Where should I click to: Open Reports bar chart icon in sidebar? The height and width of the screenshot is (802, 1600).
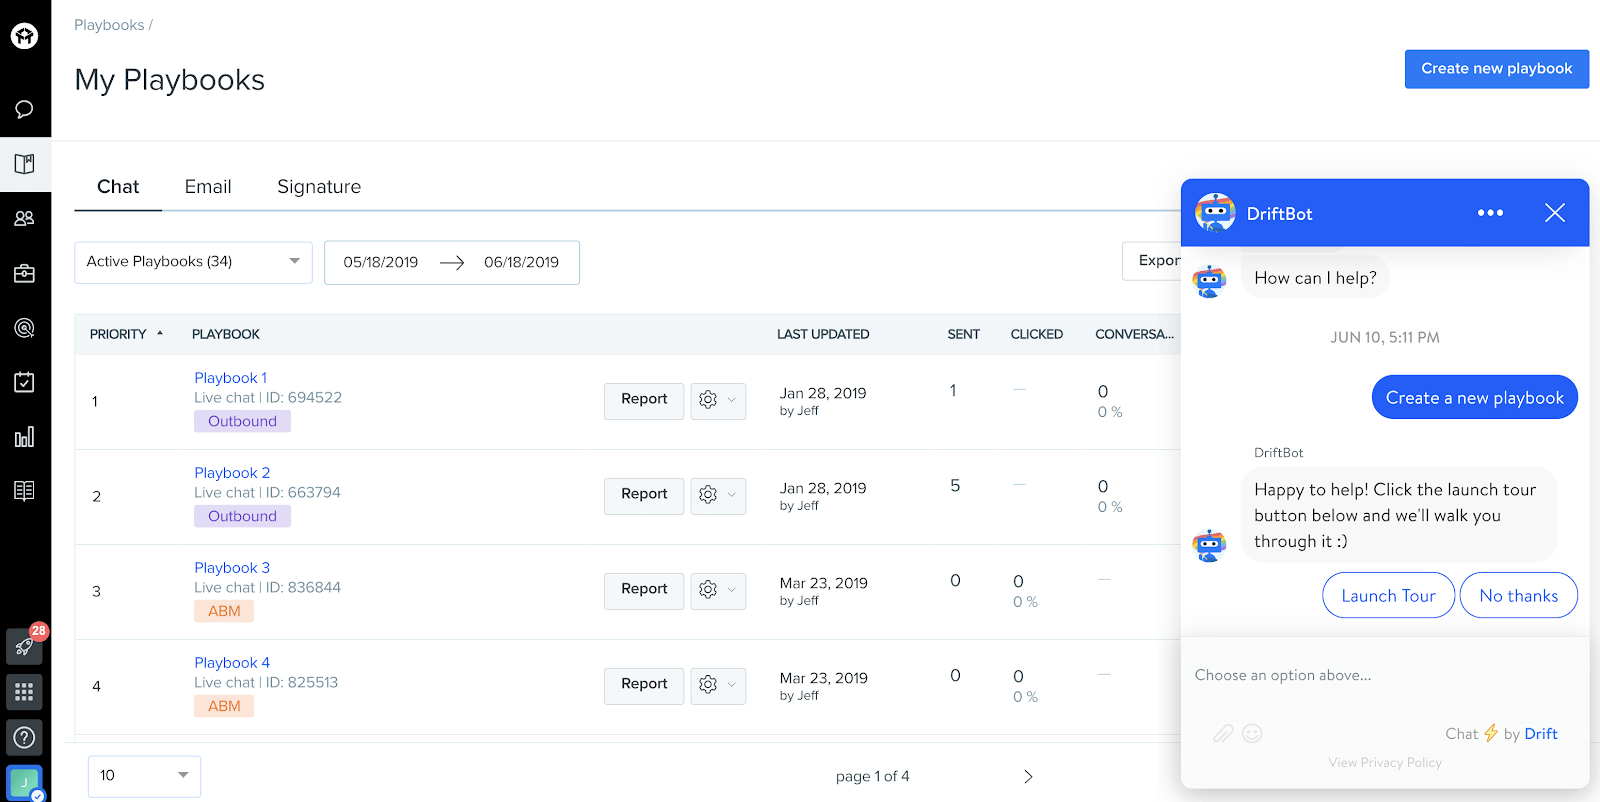tap(25, 436)
